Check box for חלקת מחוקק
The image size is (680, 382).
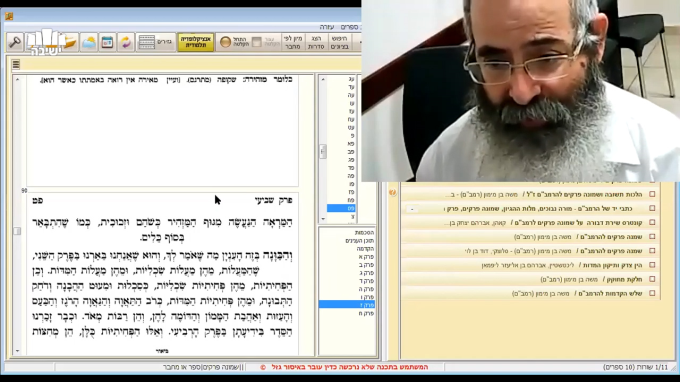(x=652, y=279)
